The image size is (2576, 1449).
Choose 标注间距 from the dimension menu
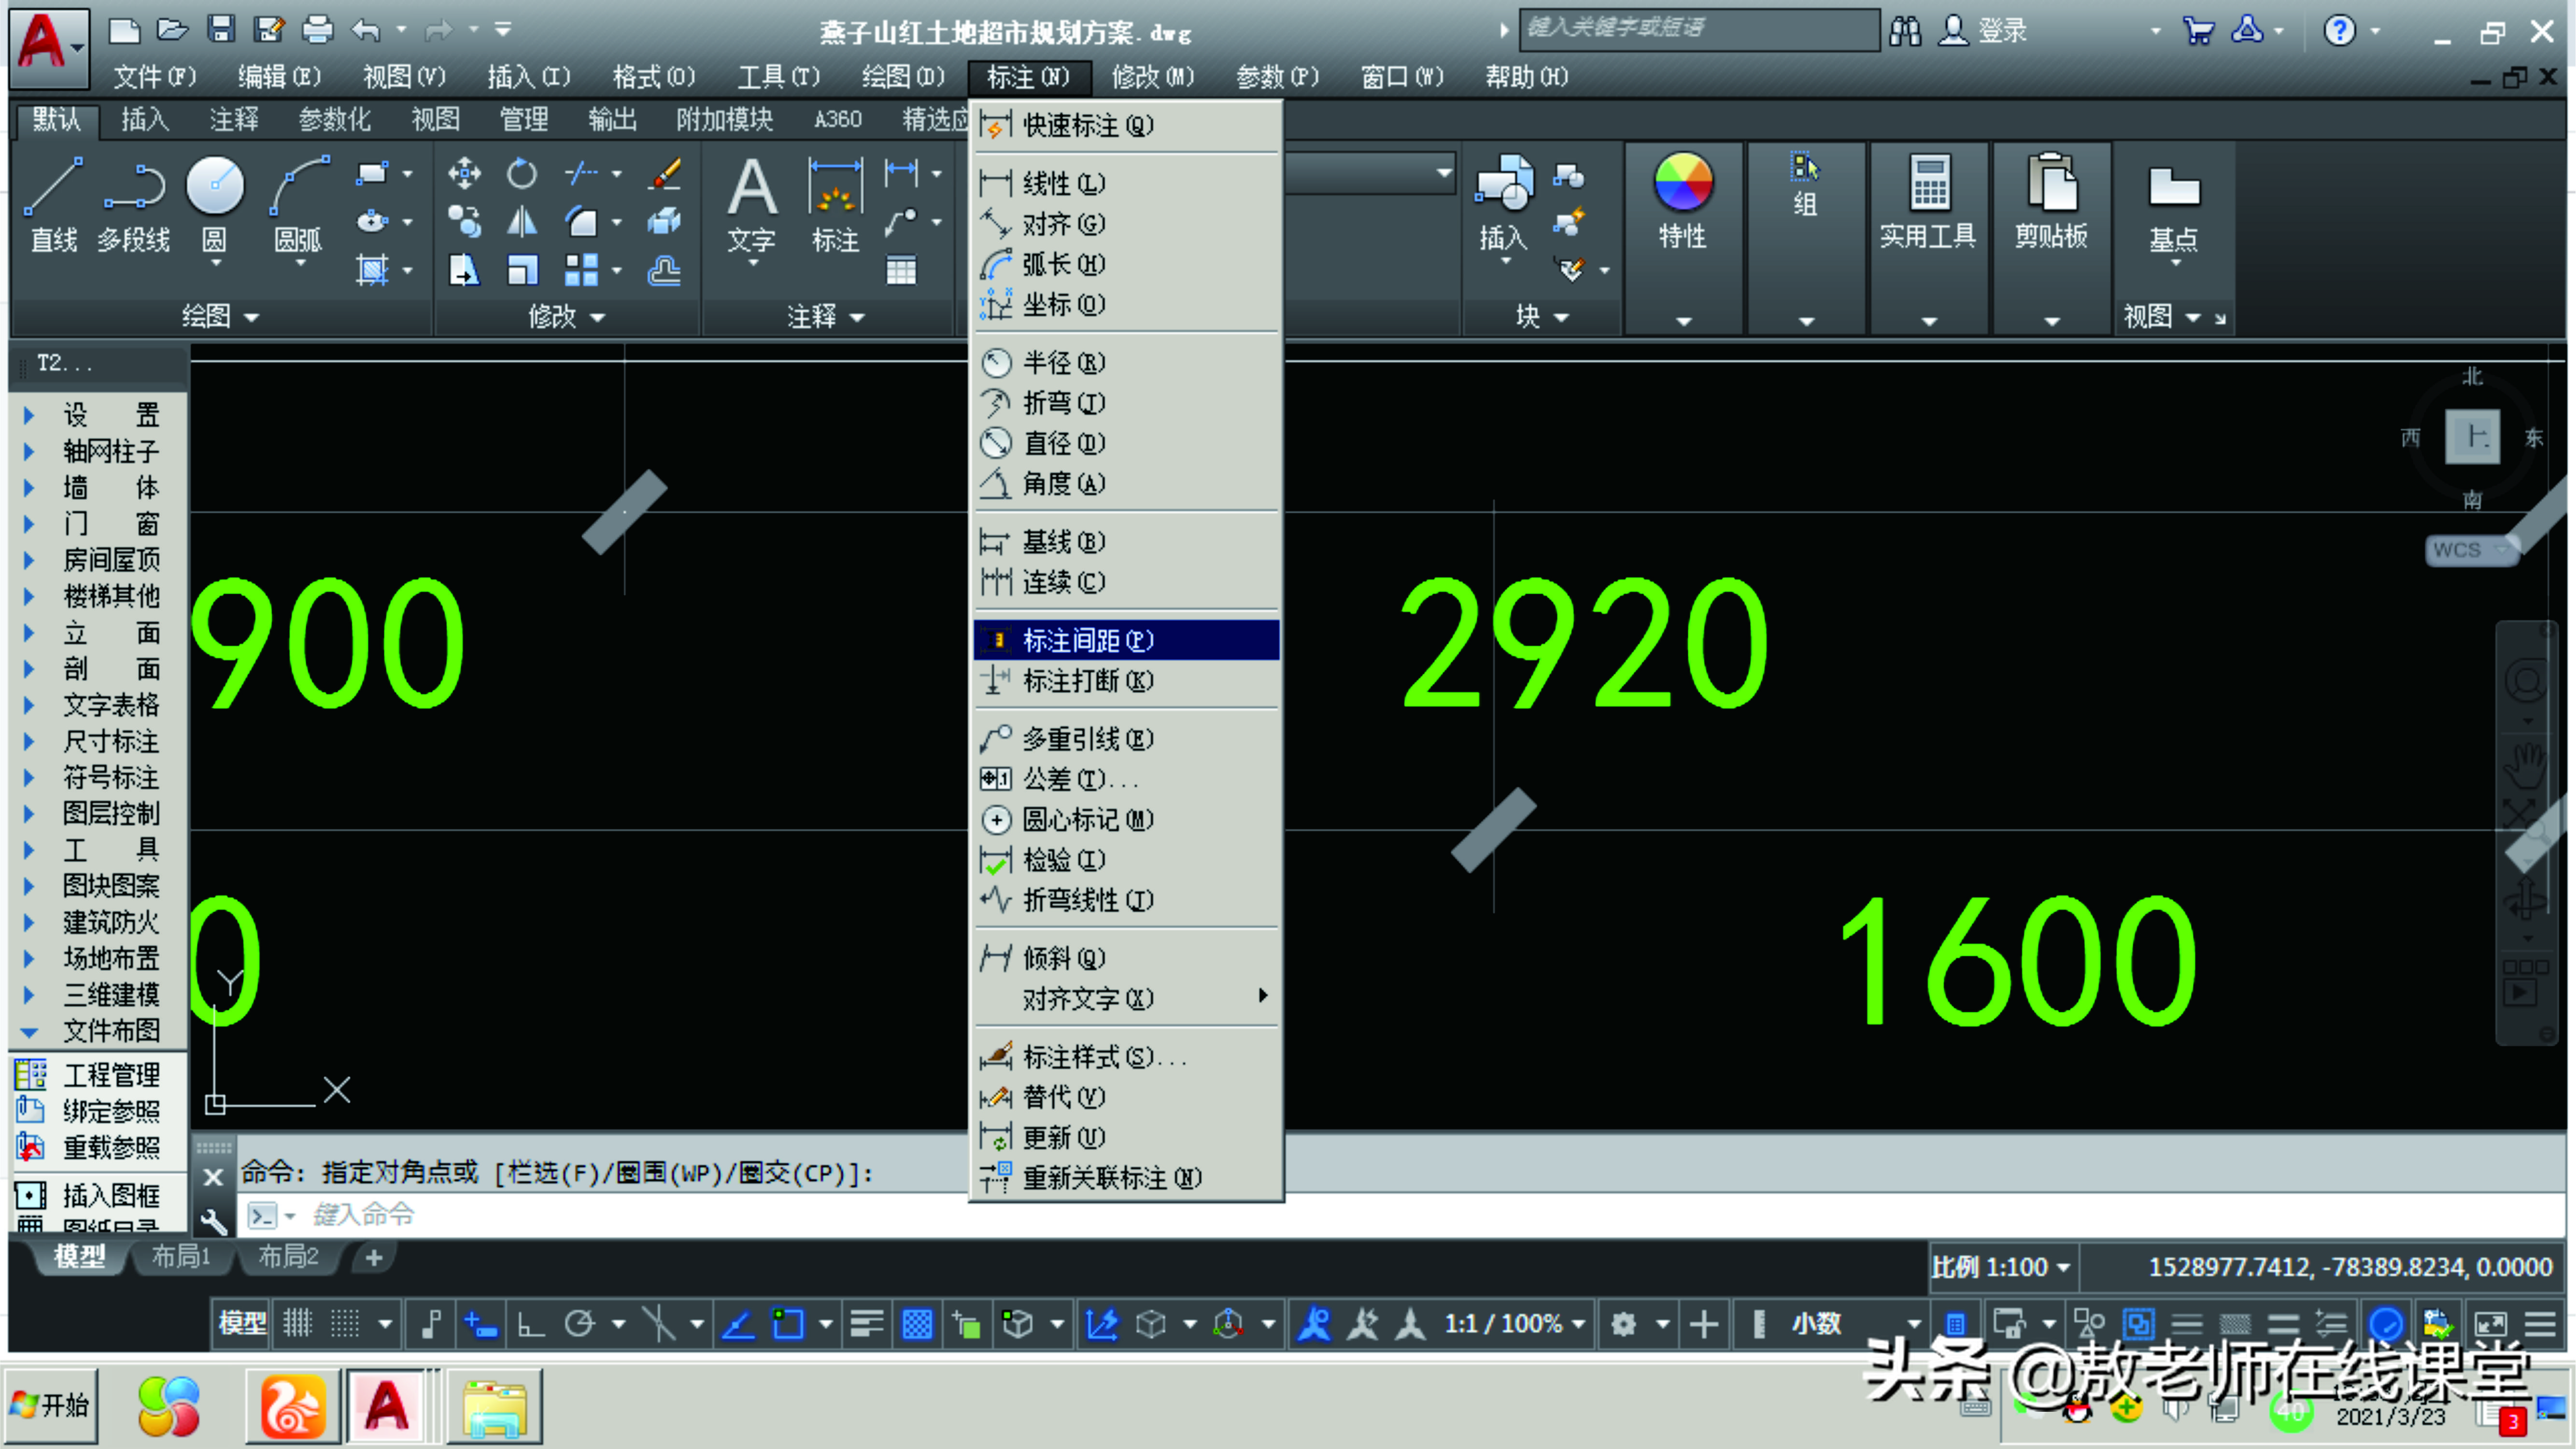tap(1088, 640)
